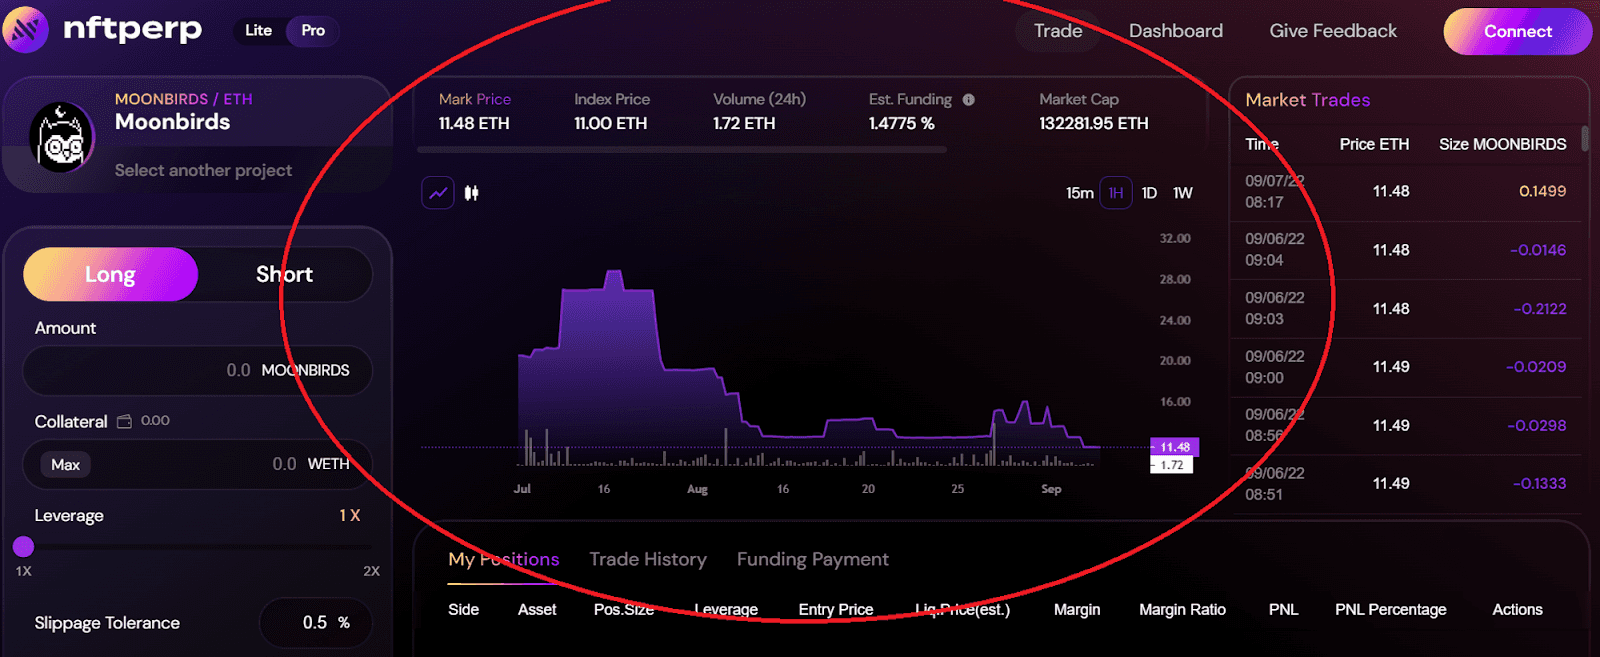
Task: Click the collateral wallet icon
Action: click(x=124, y=421)
